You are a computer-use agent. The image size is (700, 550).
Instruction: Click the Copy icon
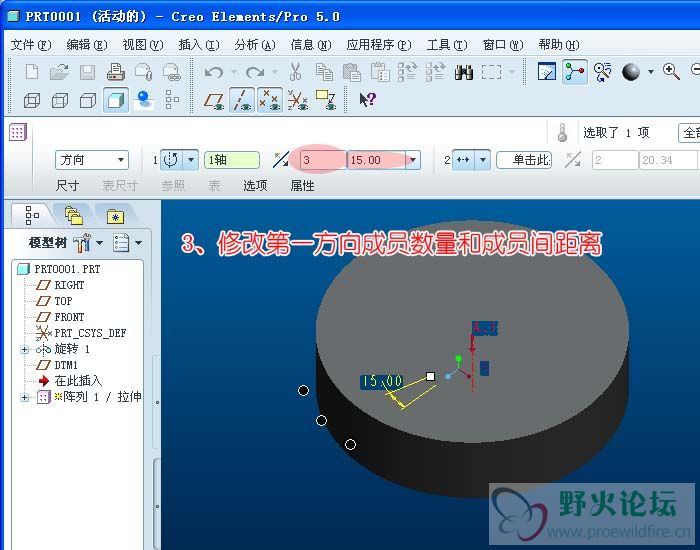[x=324, y=72]
